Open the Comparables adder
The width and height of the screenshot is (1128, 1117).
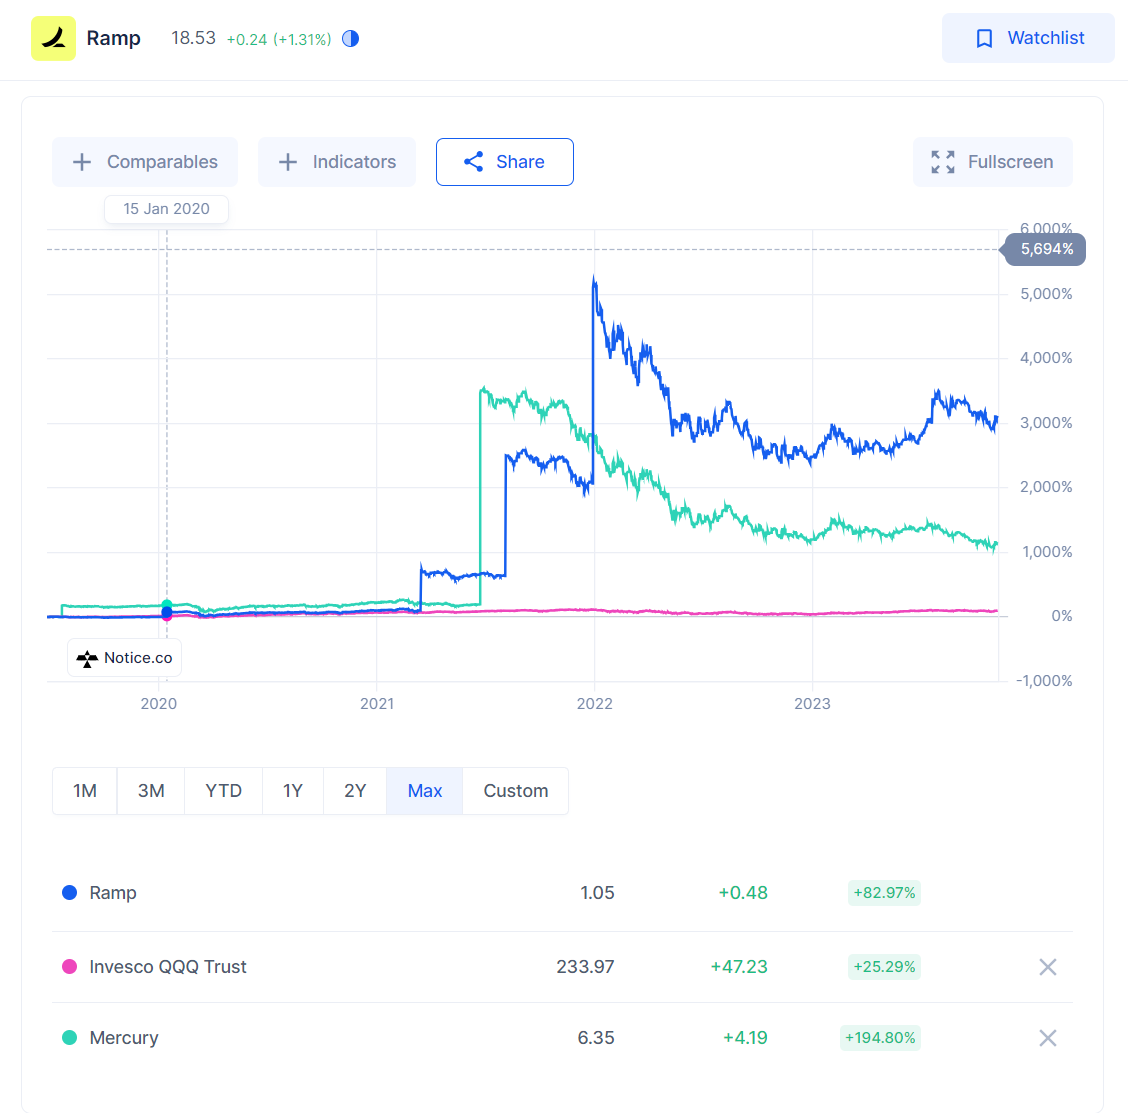click(145, 162)
